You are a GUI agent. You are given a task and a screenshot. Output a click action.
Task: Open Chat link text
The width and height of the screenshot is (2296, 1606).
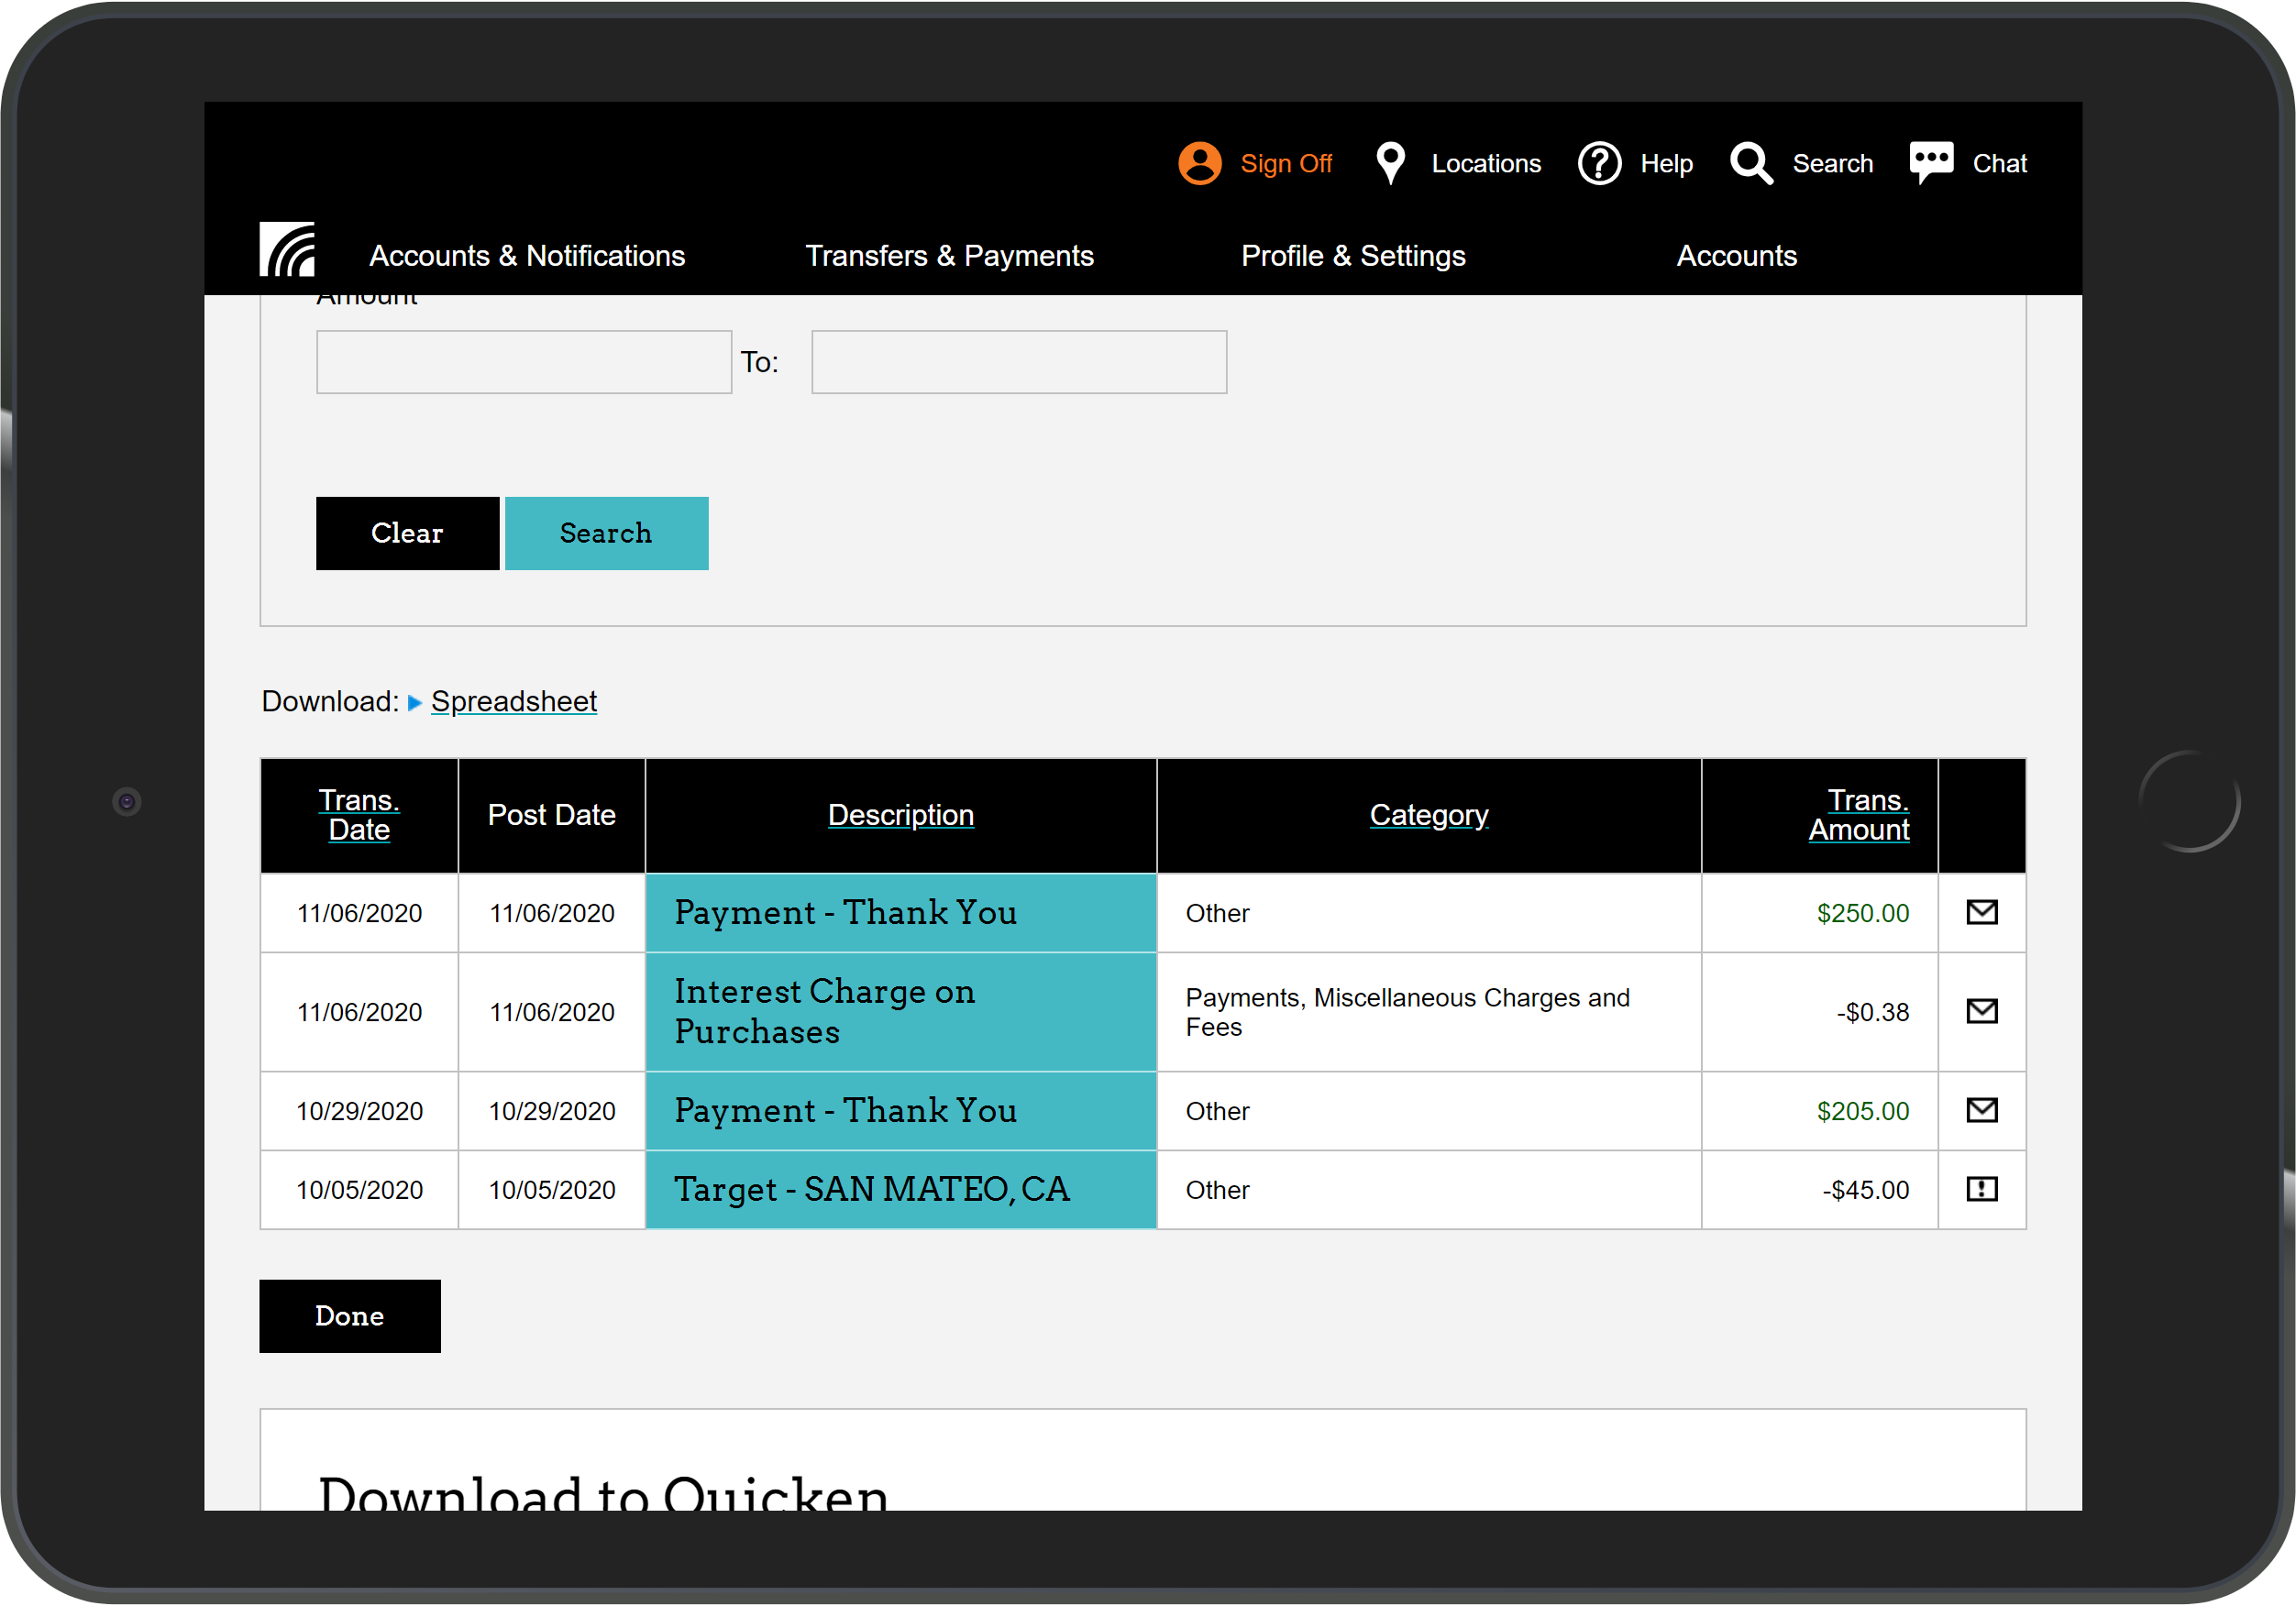pos(1999,163)
